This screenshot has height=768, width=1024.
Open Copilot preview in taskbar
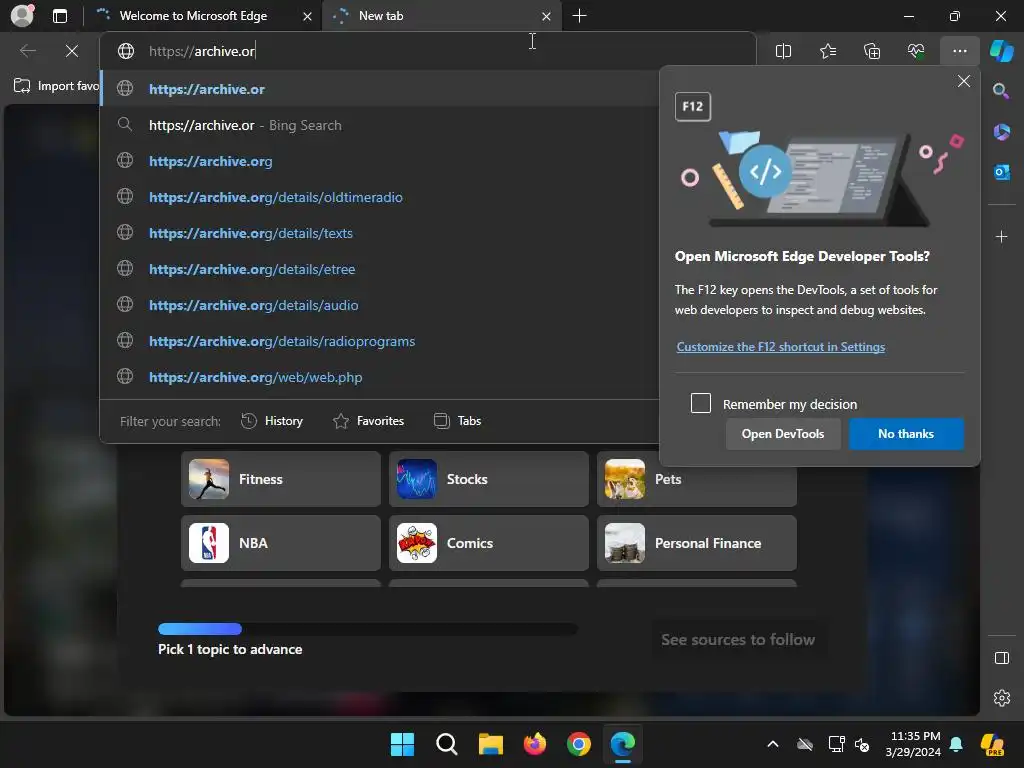pyautogui.click(x=992, y=744)
